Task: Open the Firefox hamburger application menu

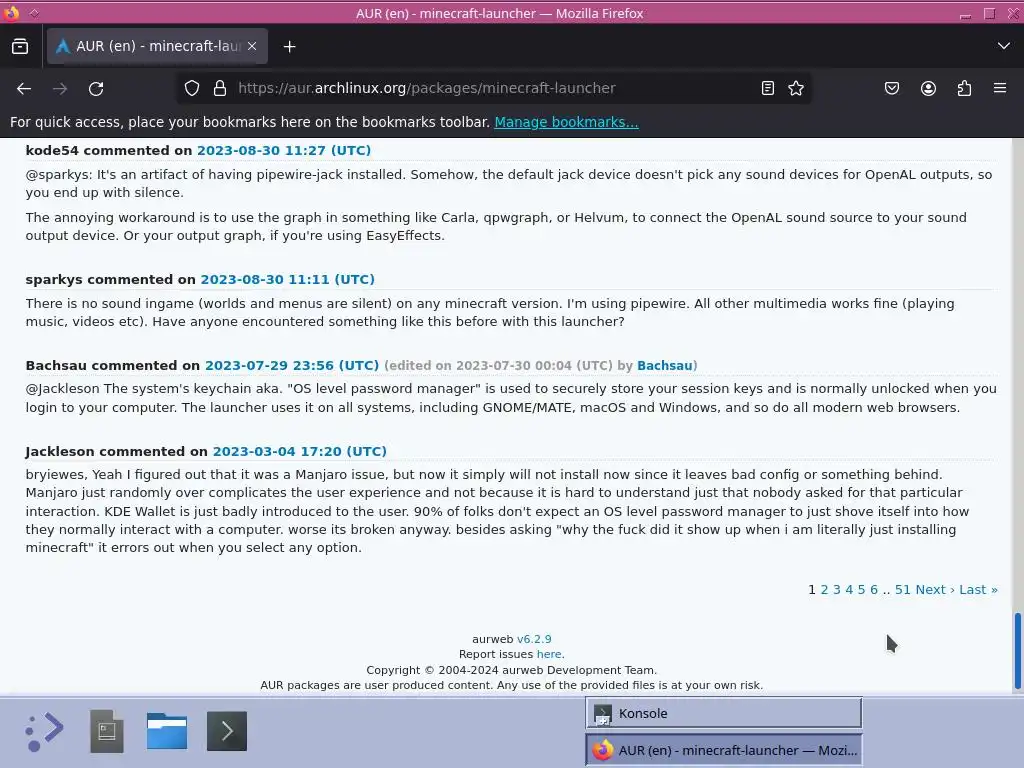Action: pyautogui.click(x=1000, y=88)
